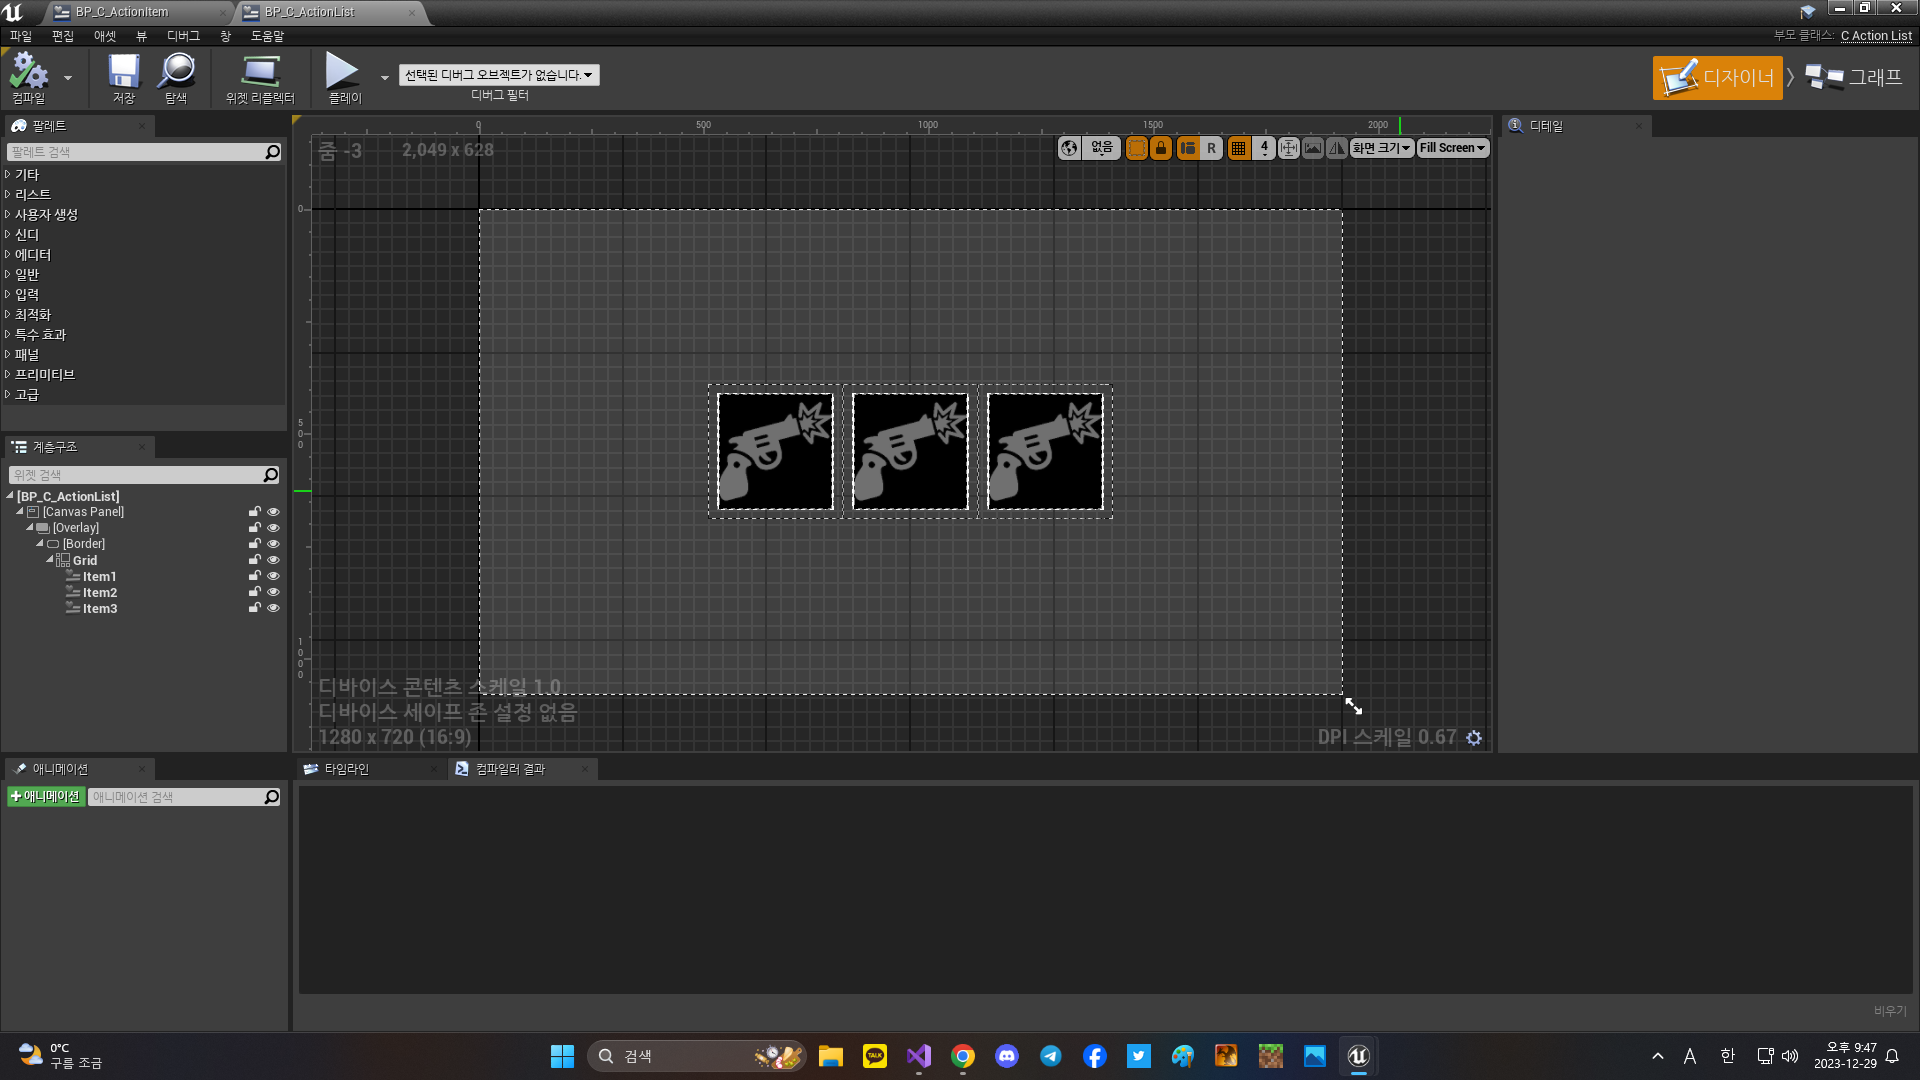Screen dimensions: 1920x1080
Task: Open the debug object filter dropdown
Action: point(499,75)
